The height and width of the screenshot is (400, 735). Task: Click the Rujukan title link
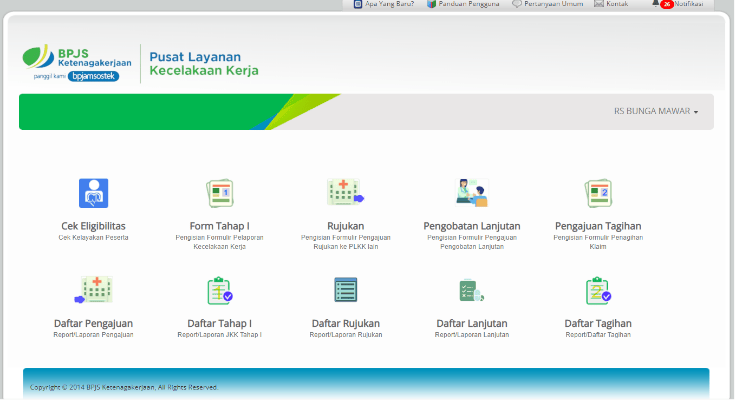(x=345, y=226)
